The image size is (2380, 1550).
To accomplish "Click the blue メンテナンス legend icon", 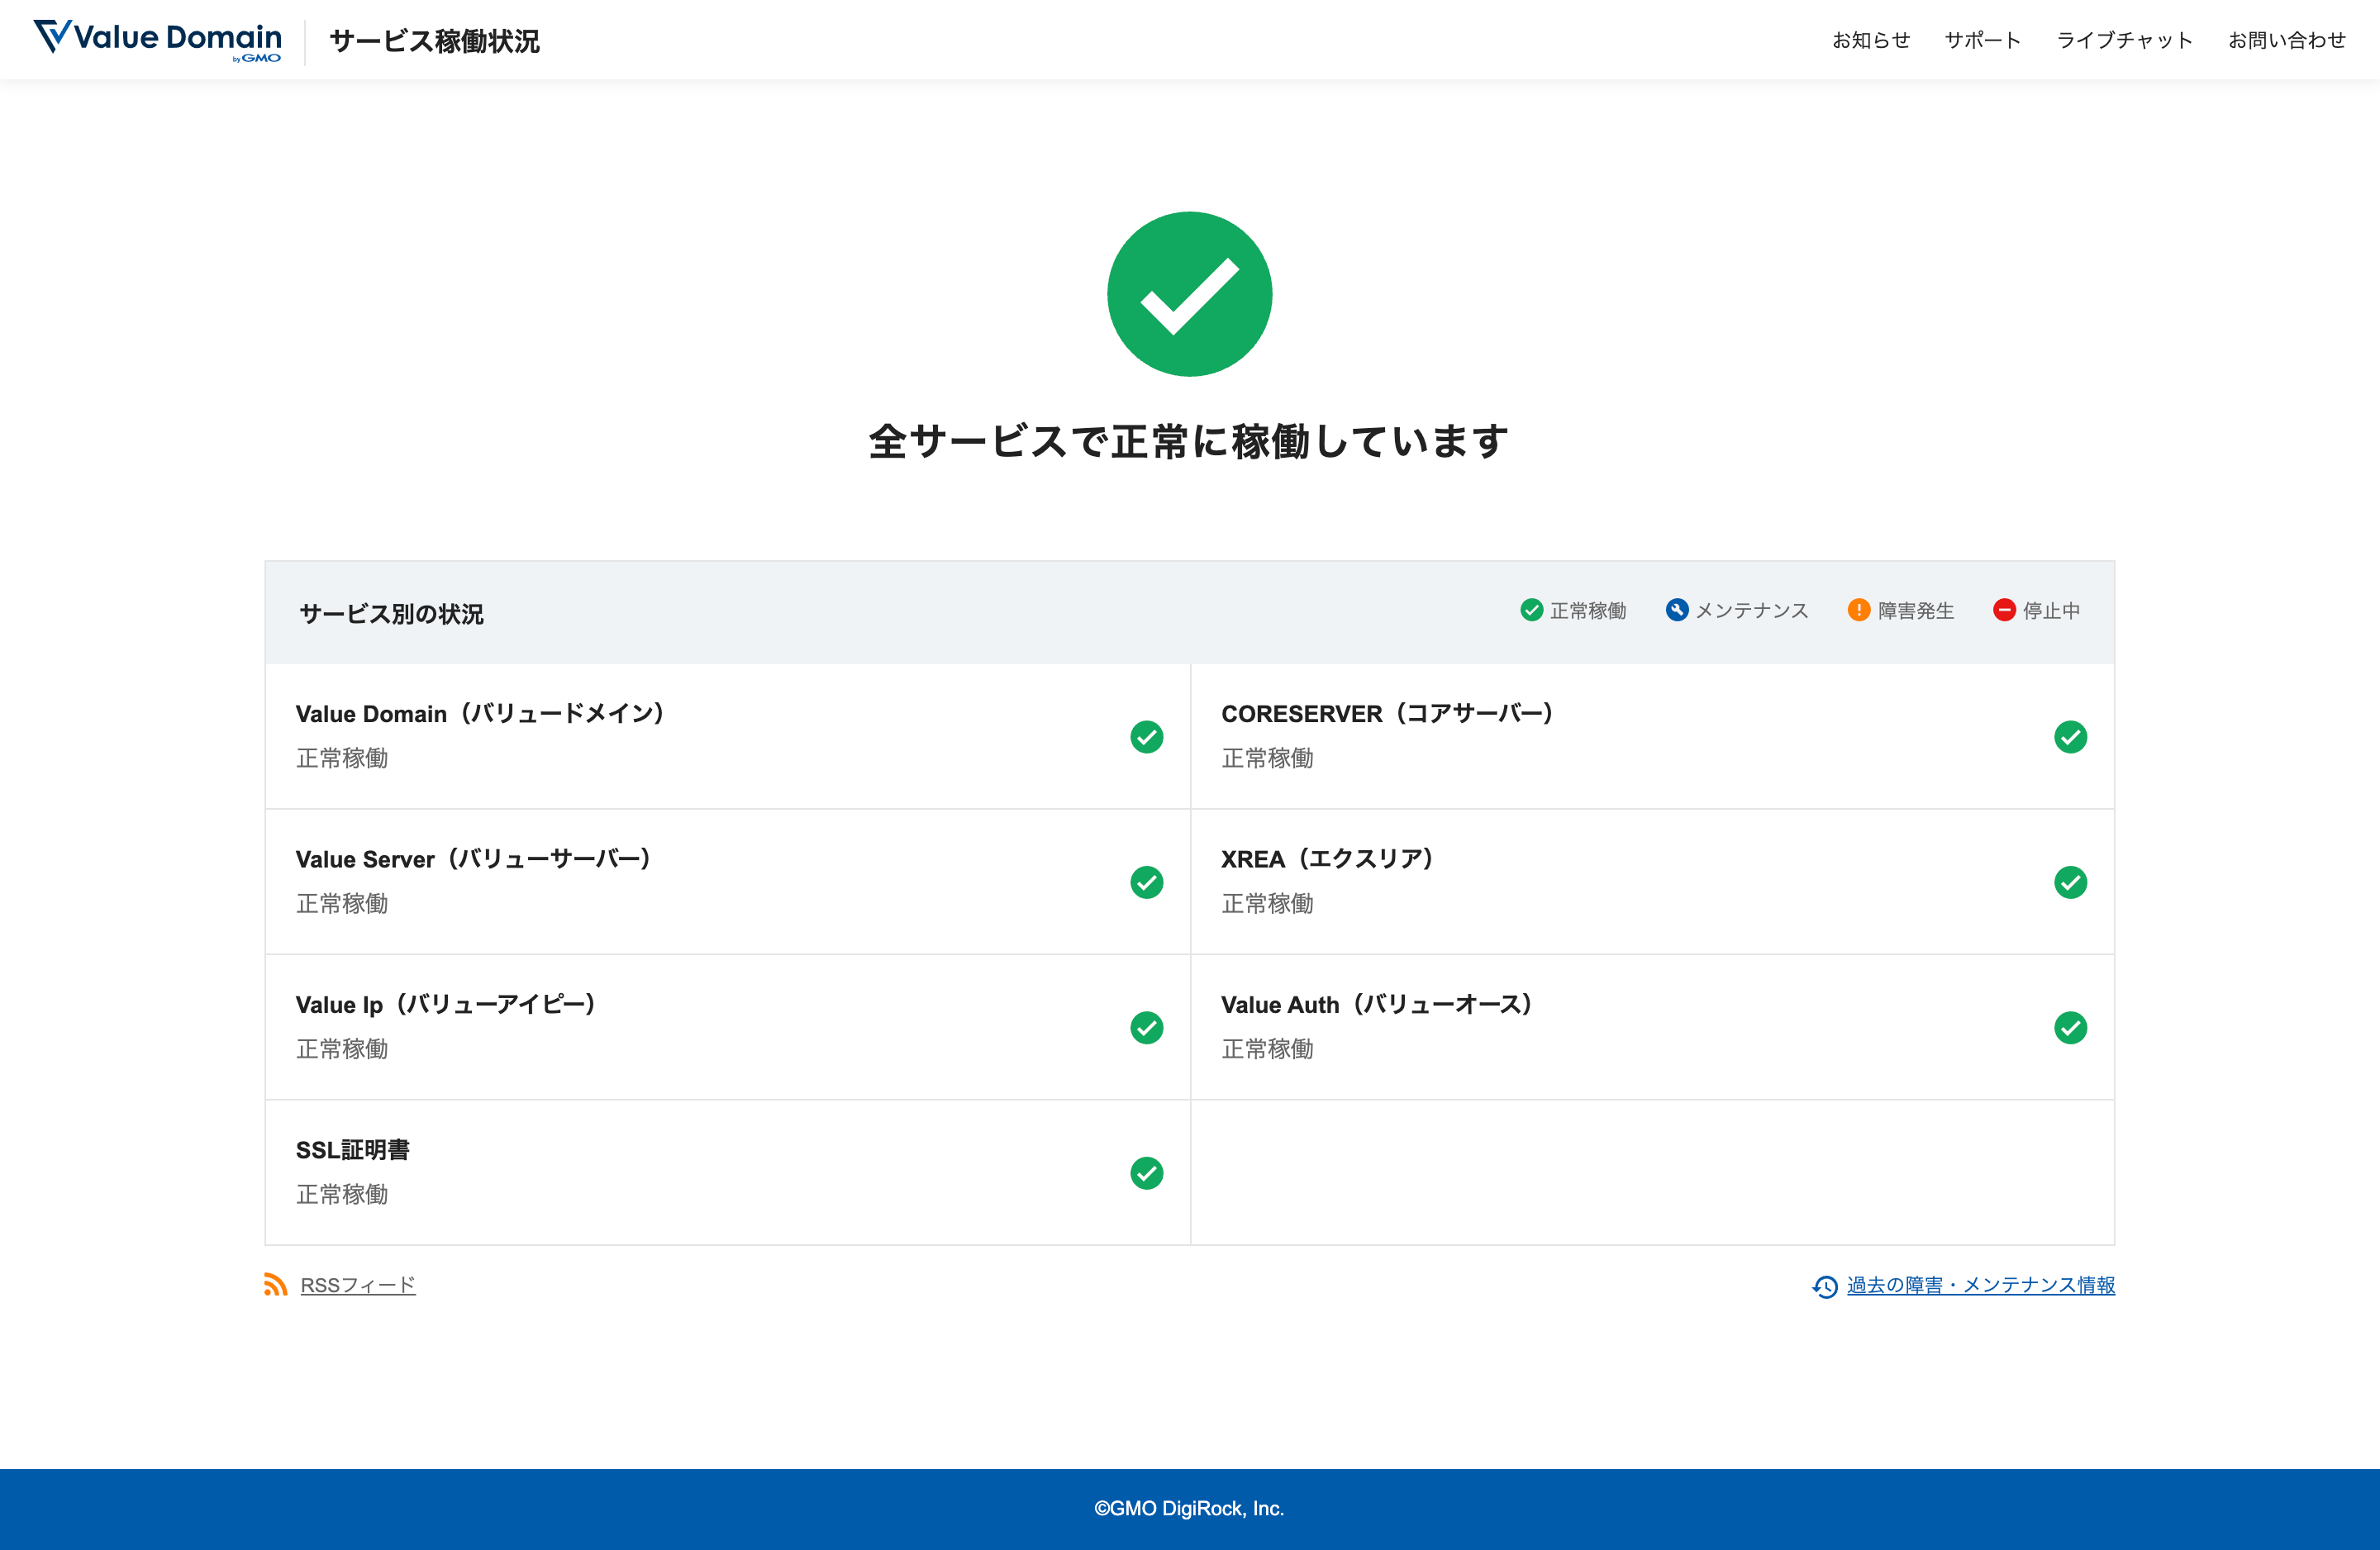I will [1676, 610].
